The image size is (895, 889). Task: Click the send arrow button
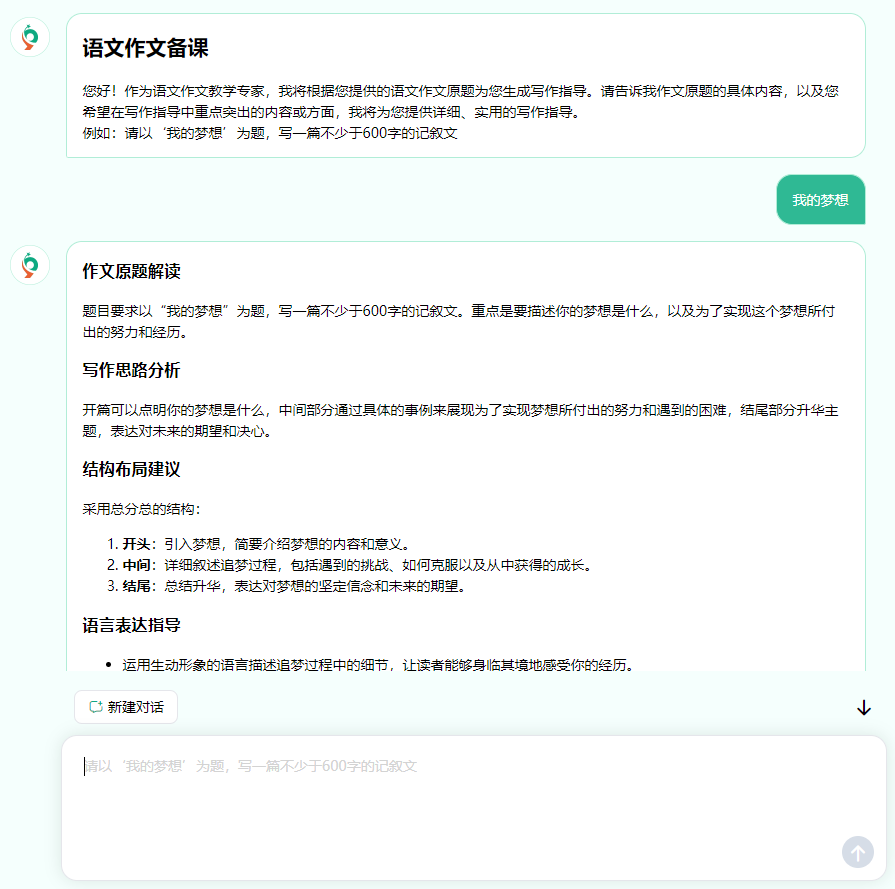tap(857, 852)
